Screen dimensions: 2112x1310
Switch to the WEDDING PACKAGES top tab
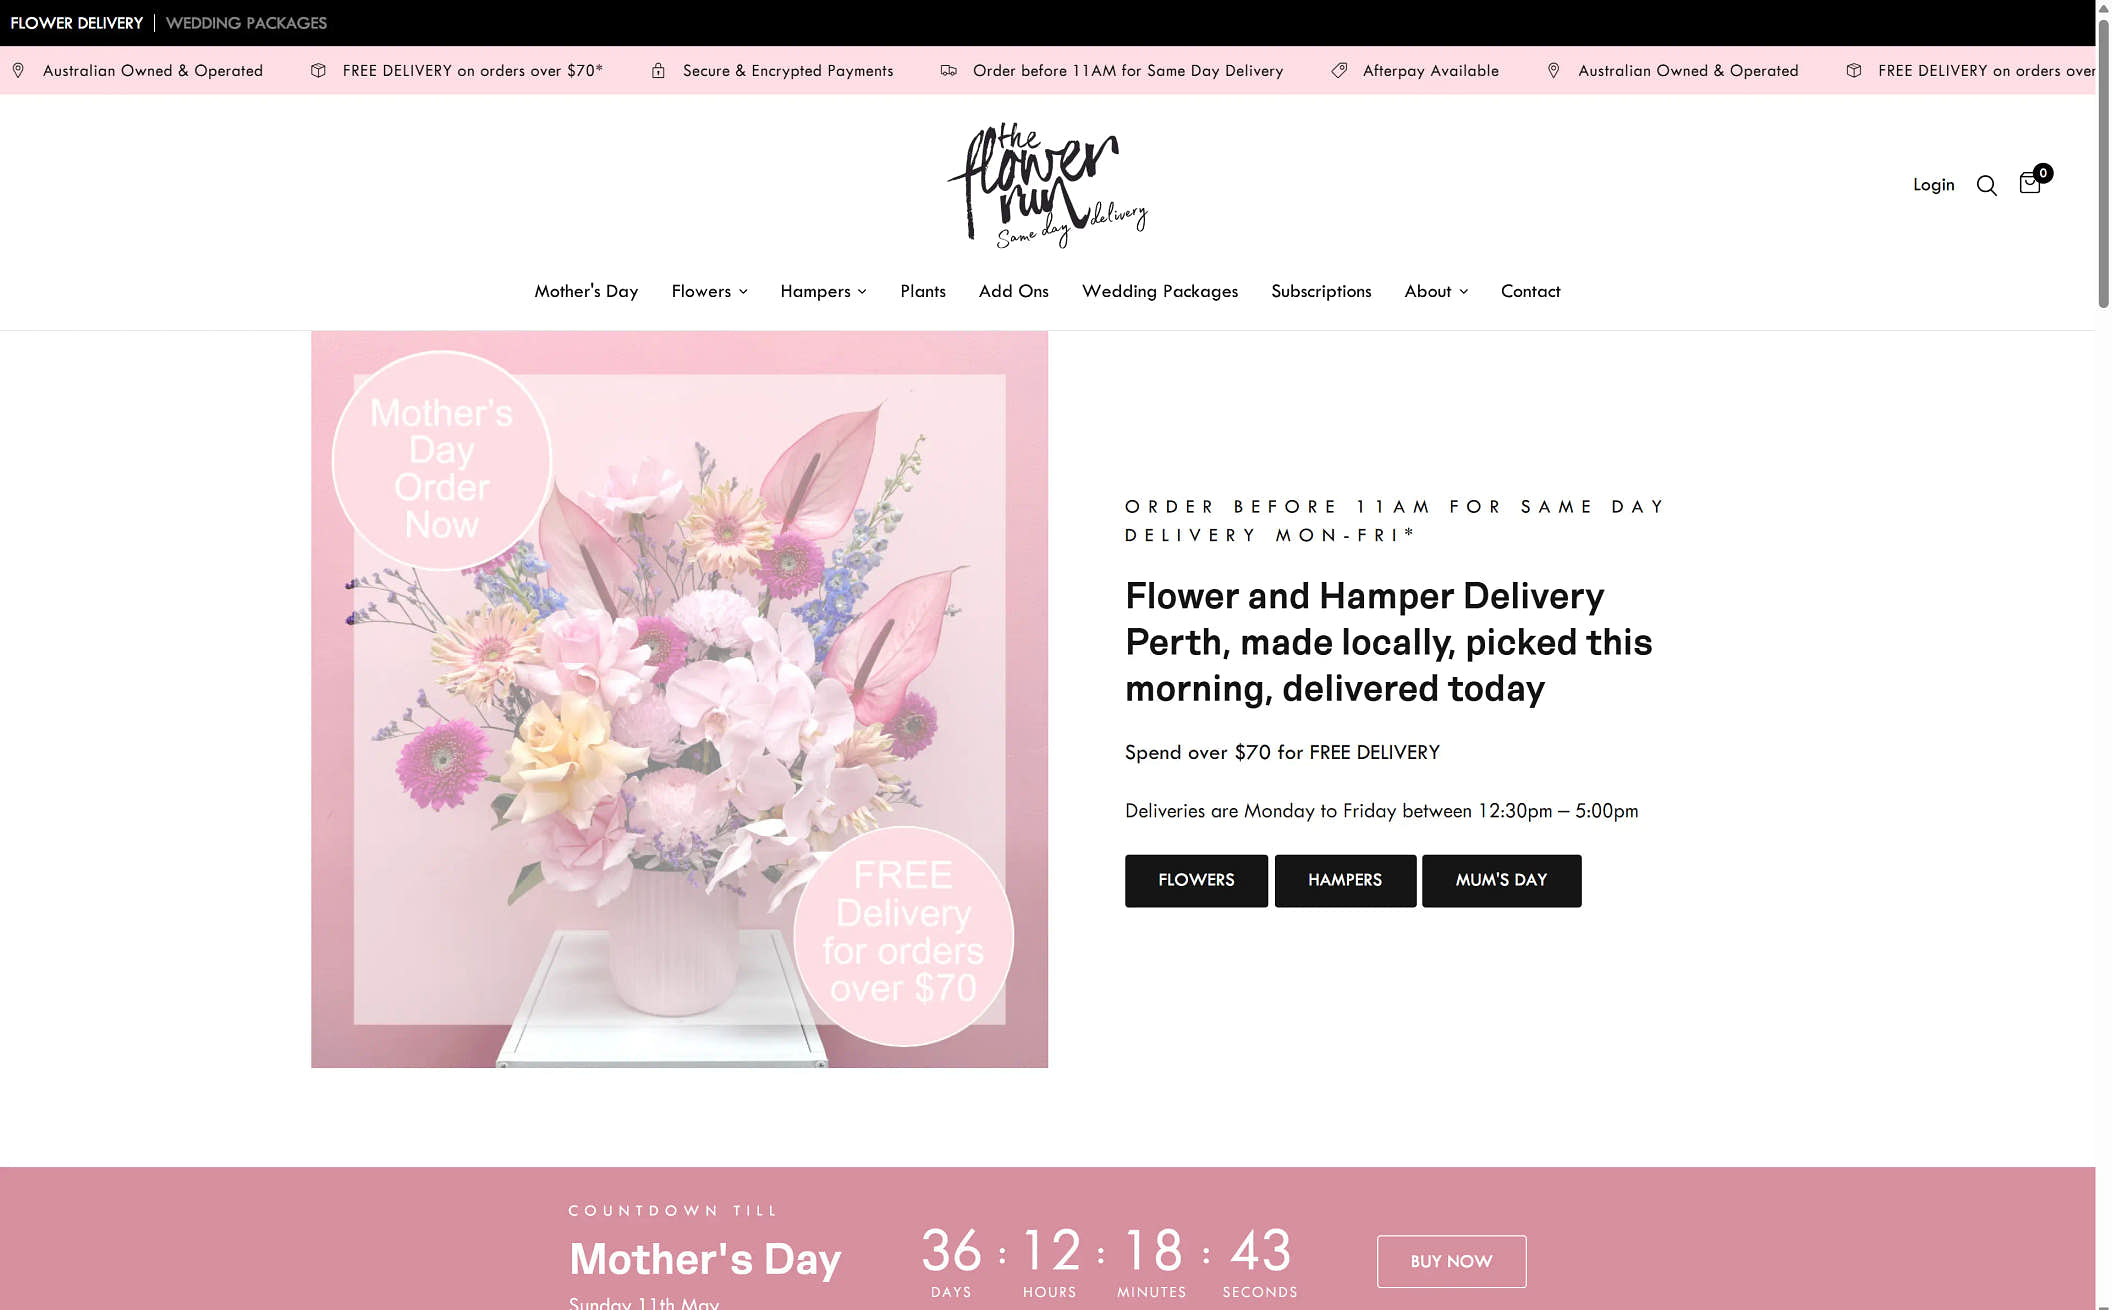point(246,23)
